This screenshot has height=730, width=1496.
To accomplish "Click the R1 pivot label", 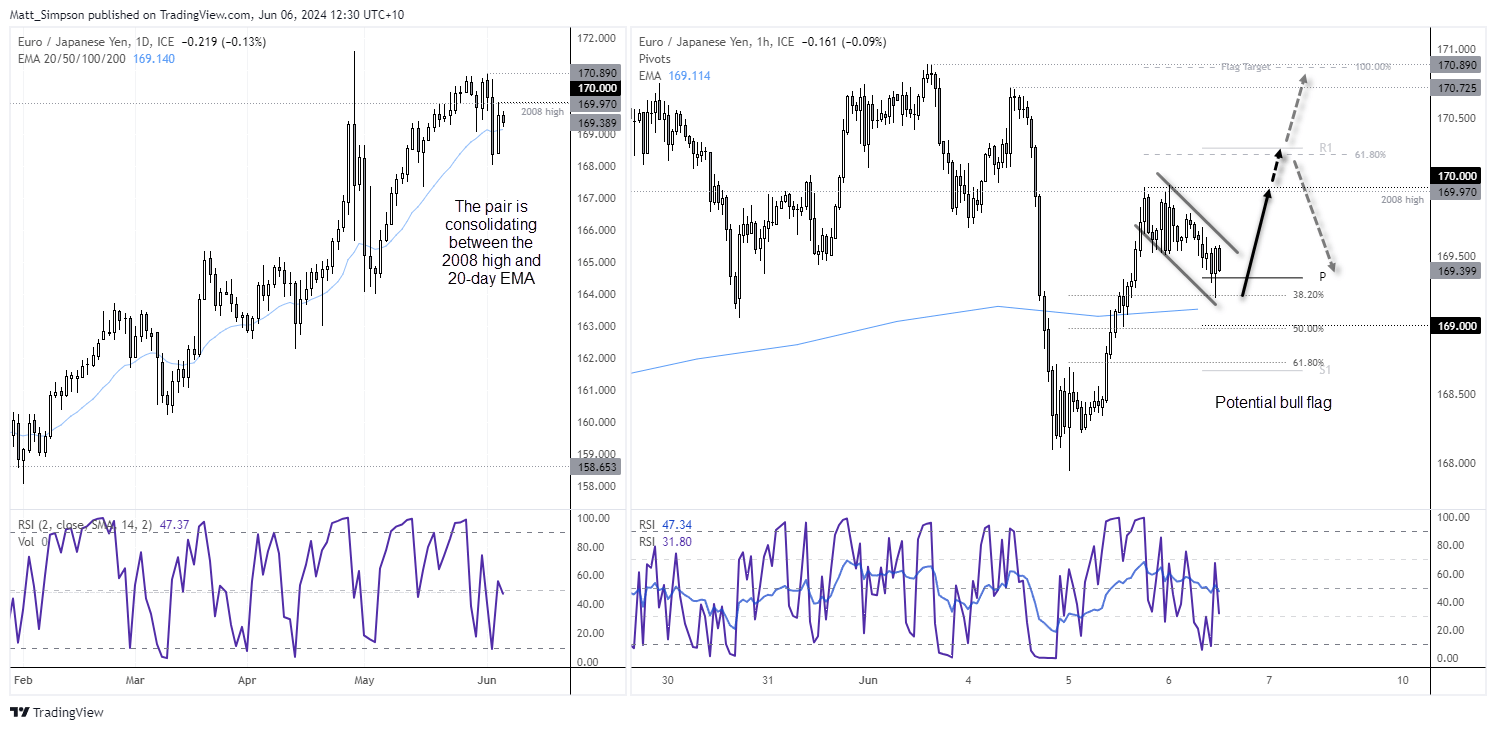I will click(x=1325, y=148).
